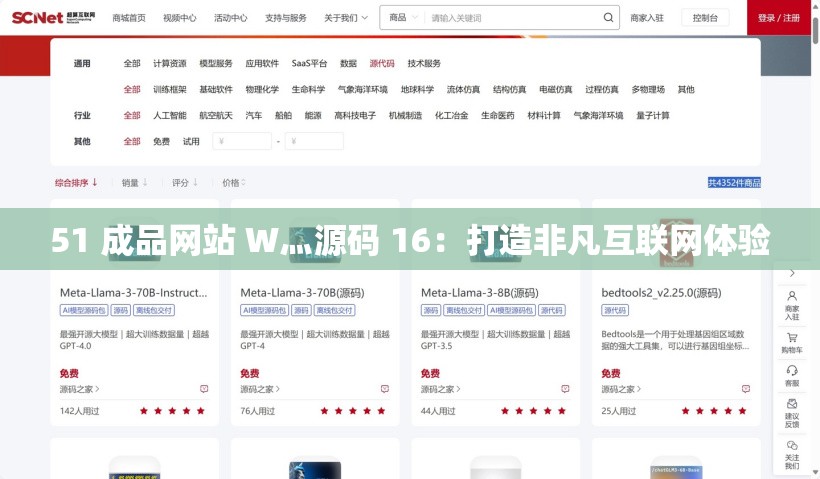
Task: Filter by 模型服务 category
Action: click(216, 63)
